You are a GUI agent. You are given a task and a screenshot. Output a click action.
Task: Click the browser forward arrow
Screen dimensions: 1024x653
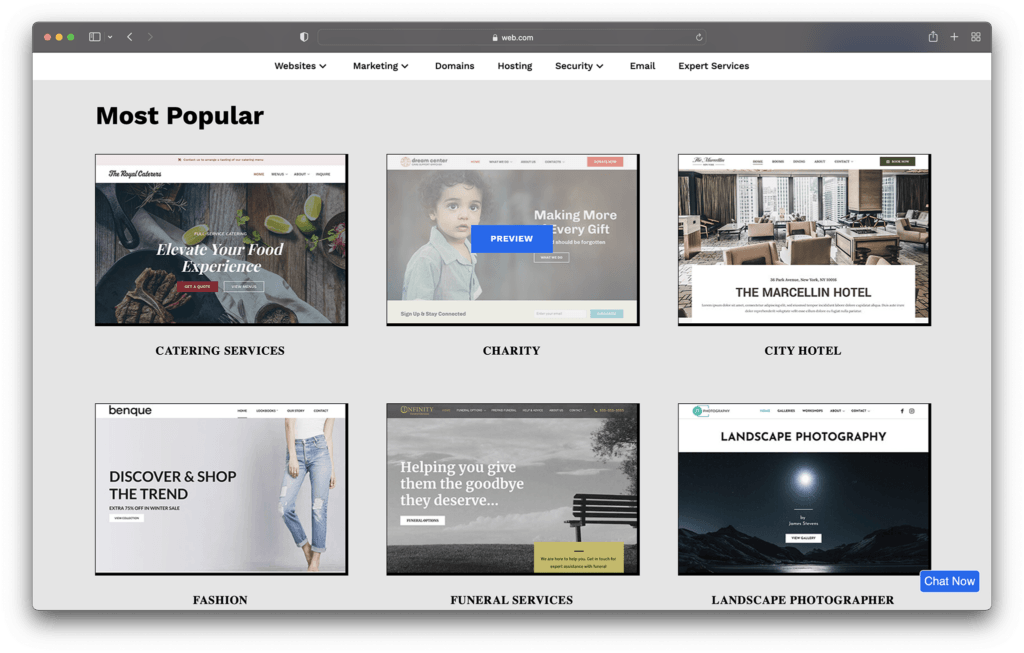(x=151, y=37)
